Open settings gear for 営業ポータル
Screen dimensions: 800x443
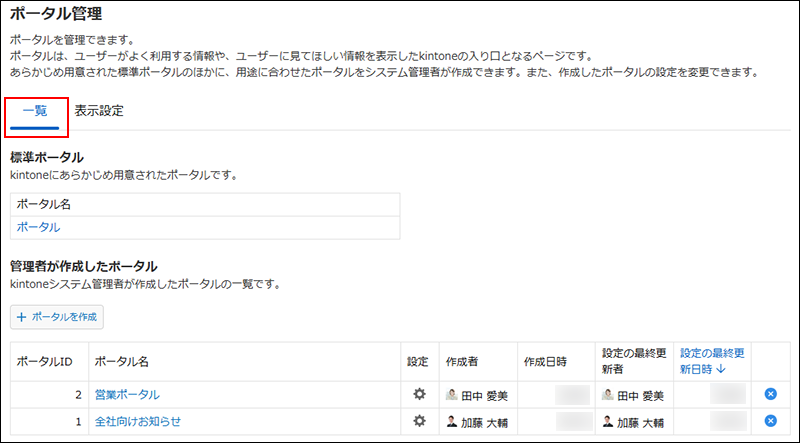click(x=420, y=394)
